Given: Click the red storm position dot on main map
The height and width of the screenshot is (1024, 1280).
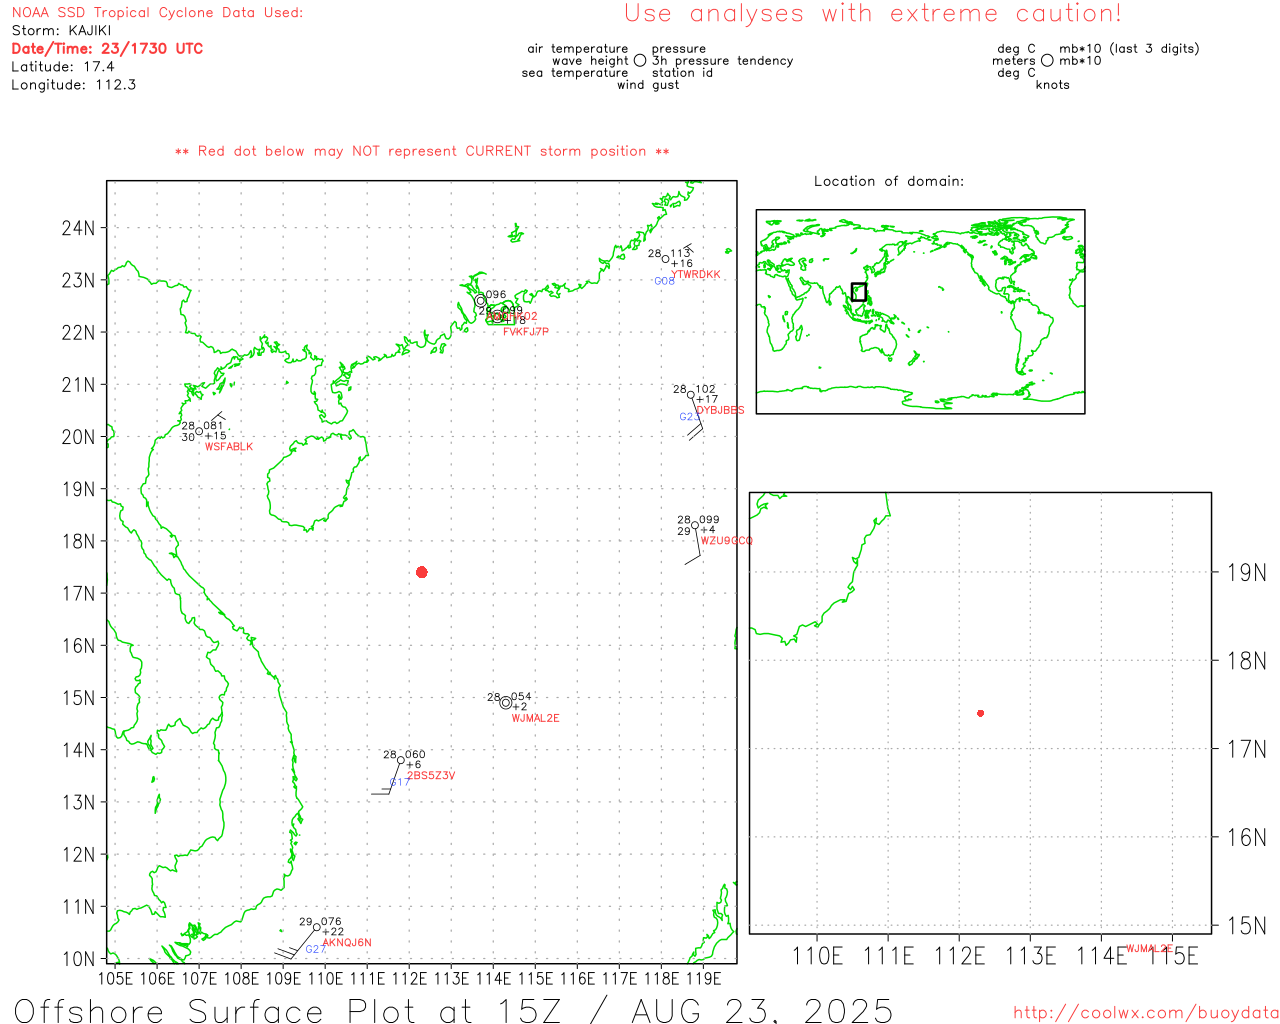Looking at the screenshot, I should pyautogui.click(x=421, y=572).
